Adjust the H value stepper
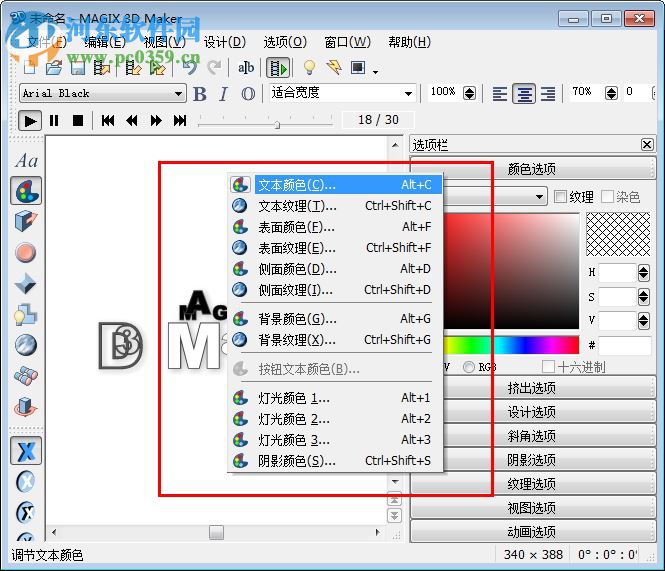The height and width of the screenshot is (571, 665). [643, 273]
